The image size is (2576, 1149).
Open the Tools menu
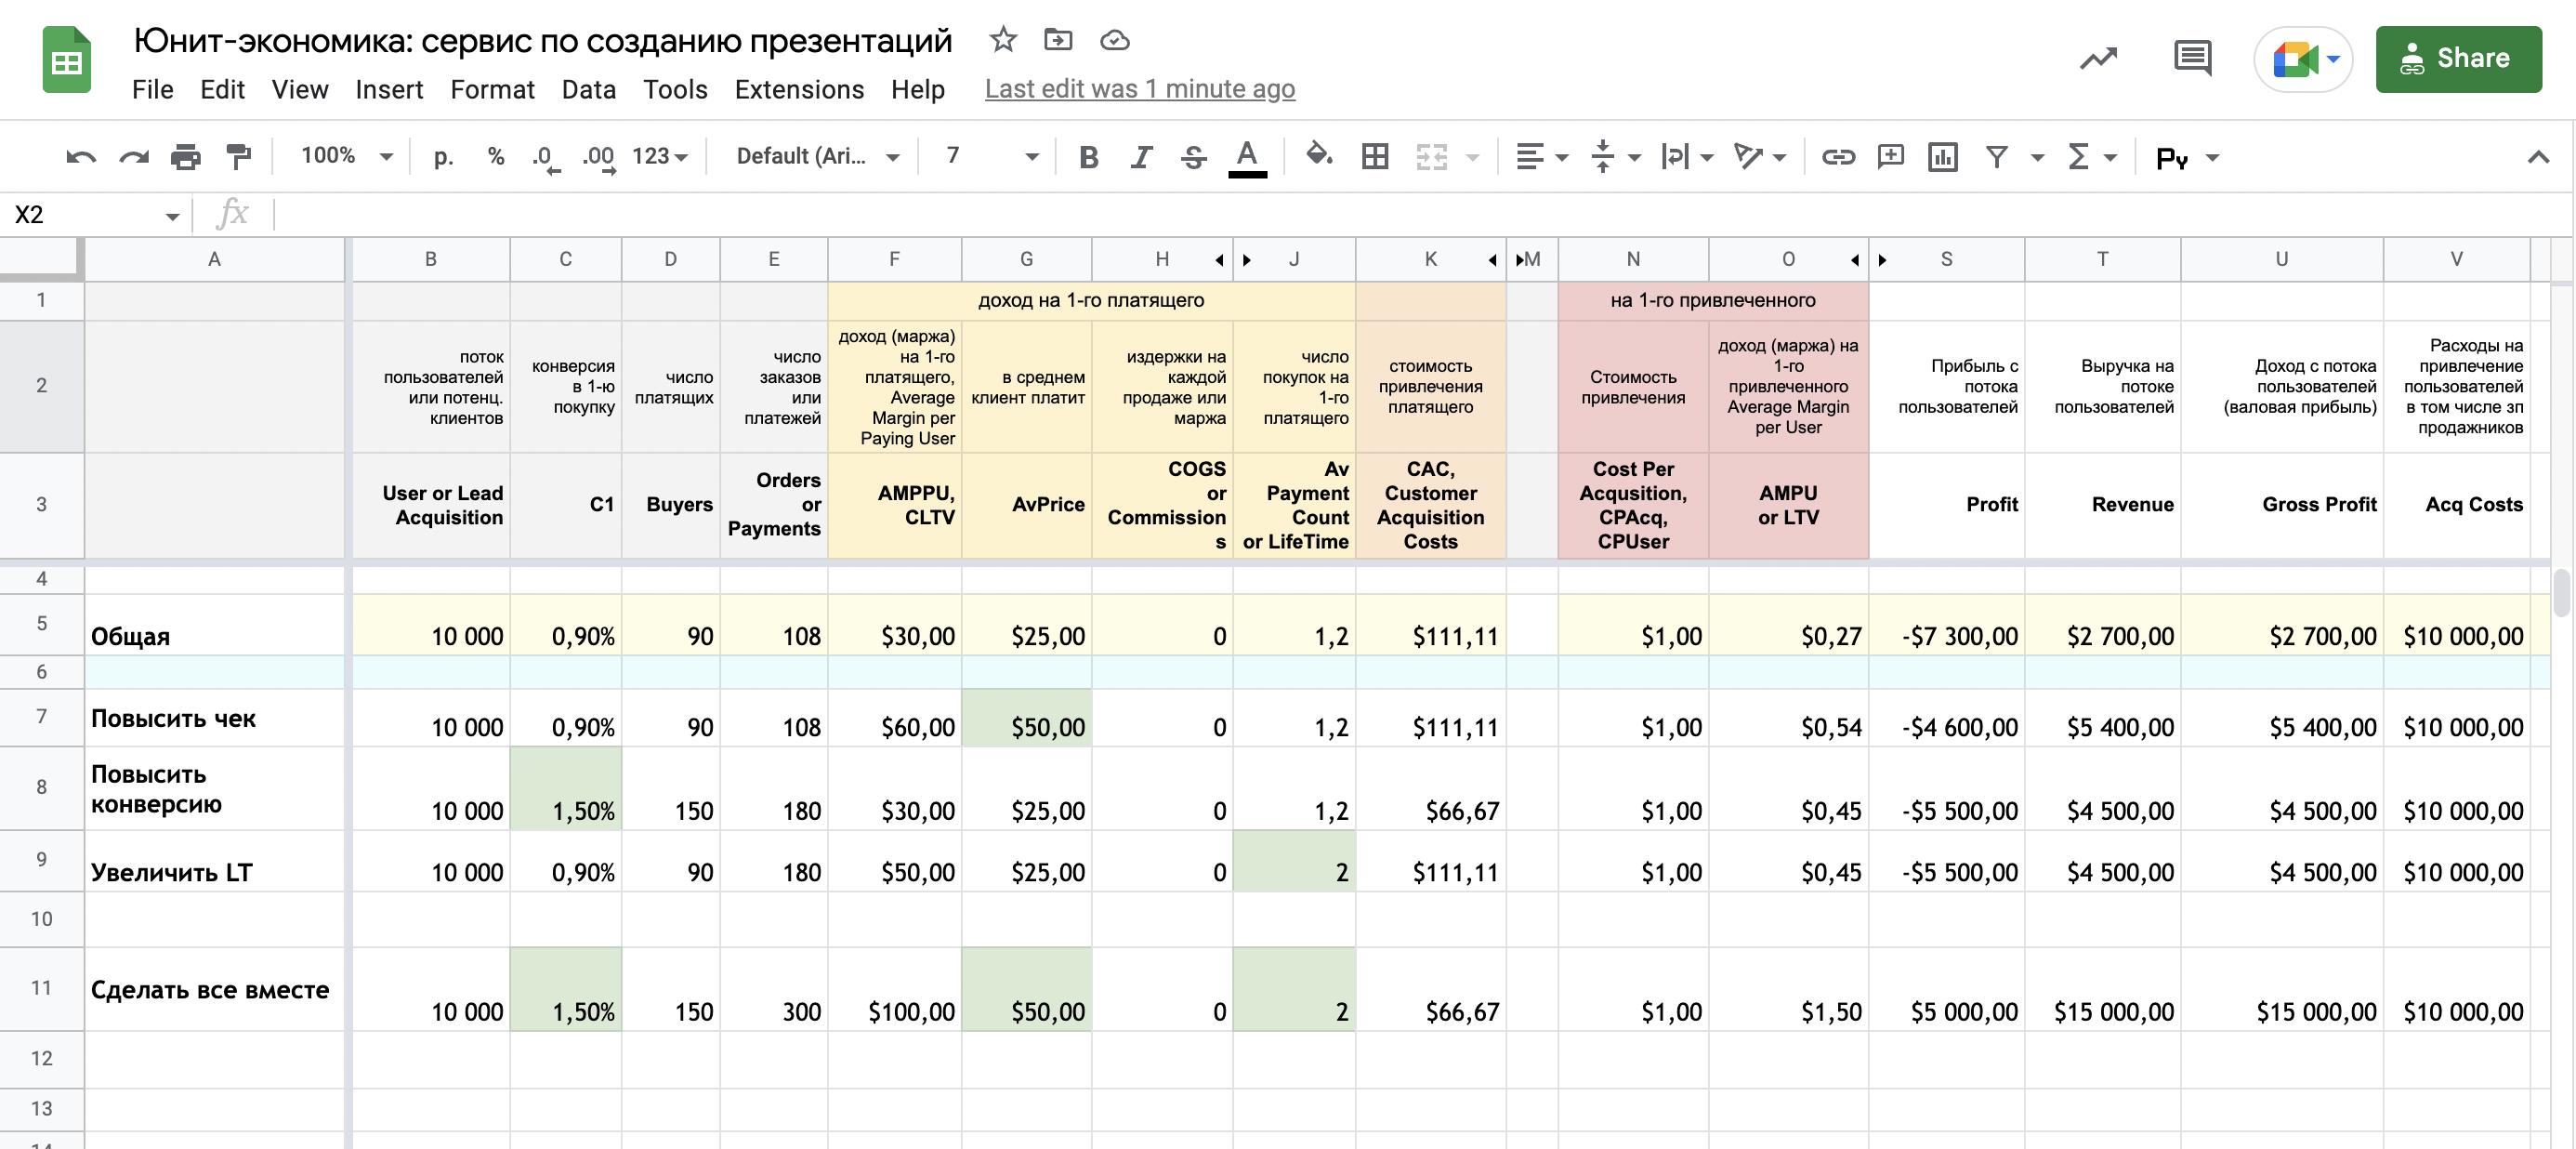coord(675,89)
